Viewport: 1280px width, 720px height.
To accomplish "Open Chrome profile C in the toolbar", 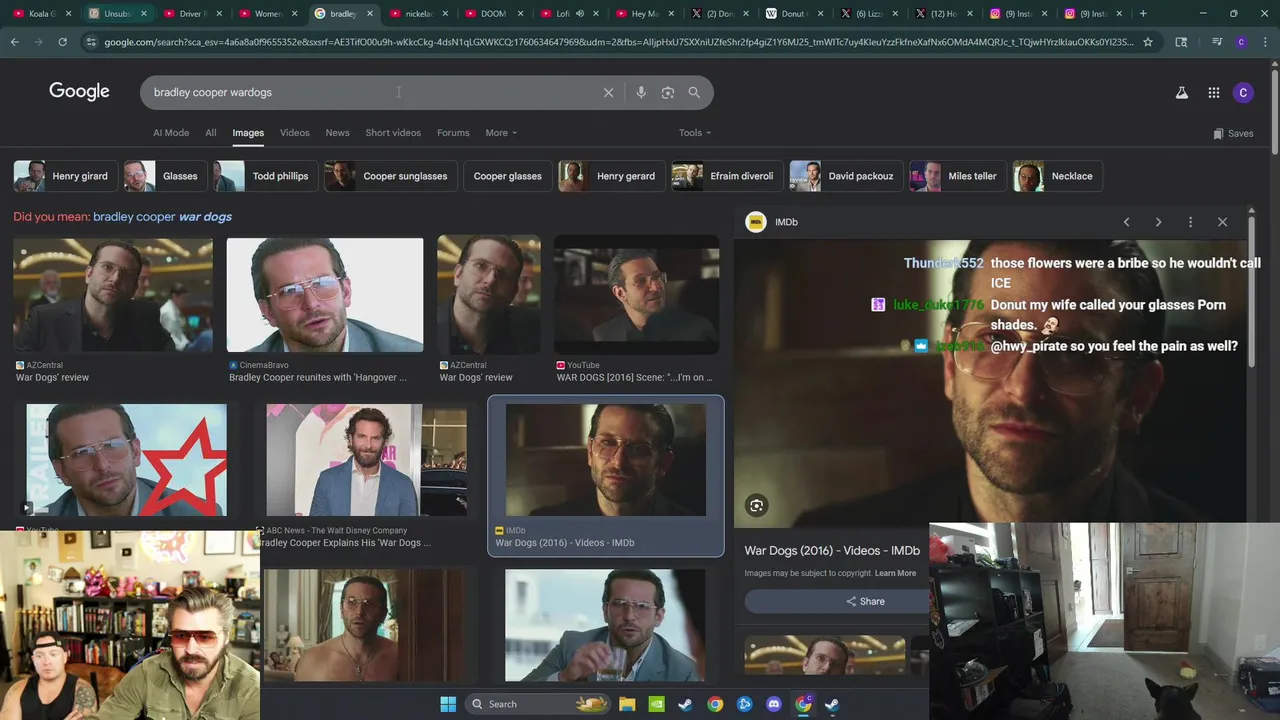I will (x=1241, y=42).
